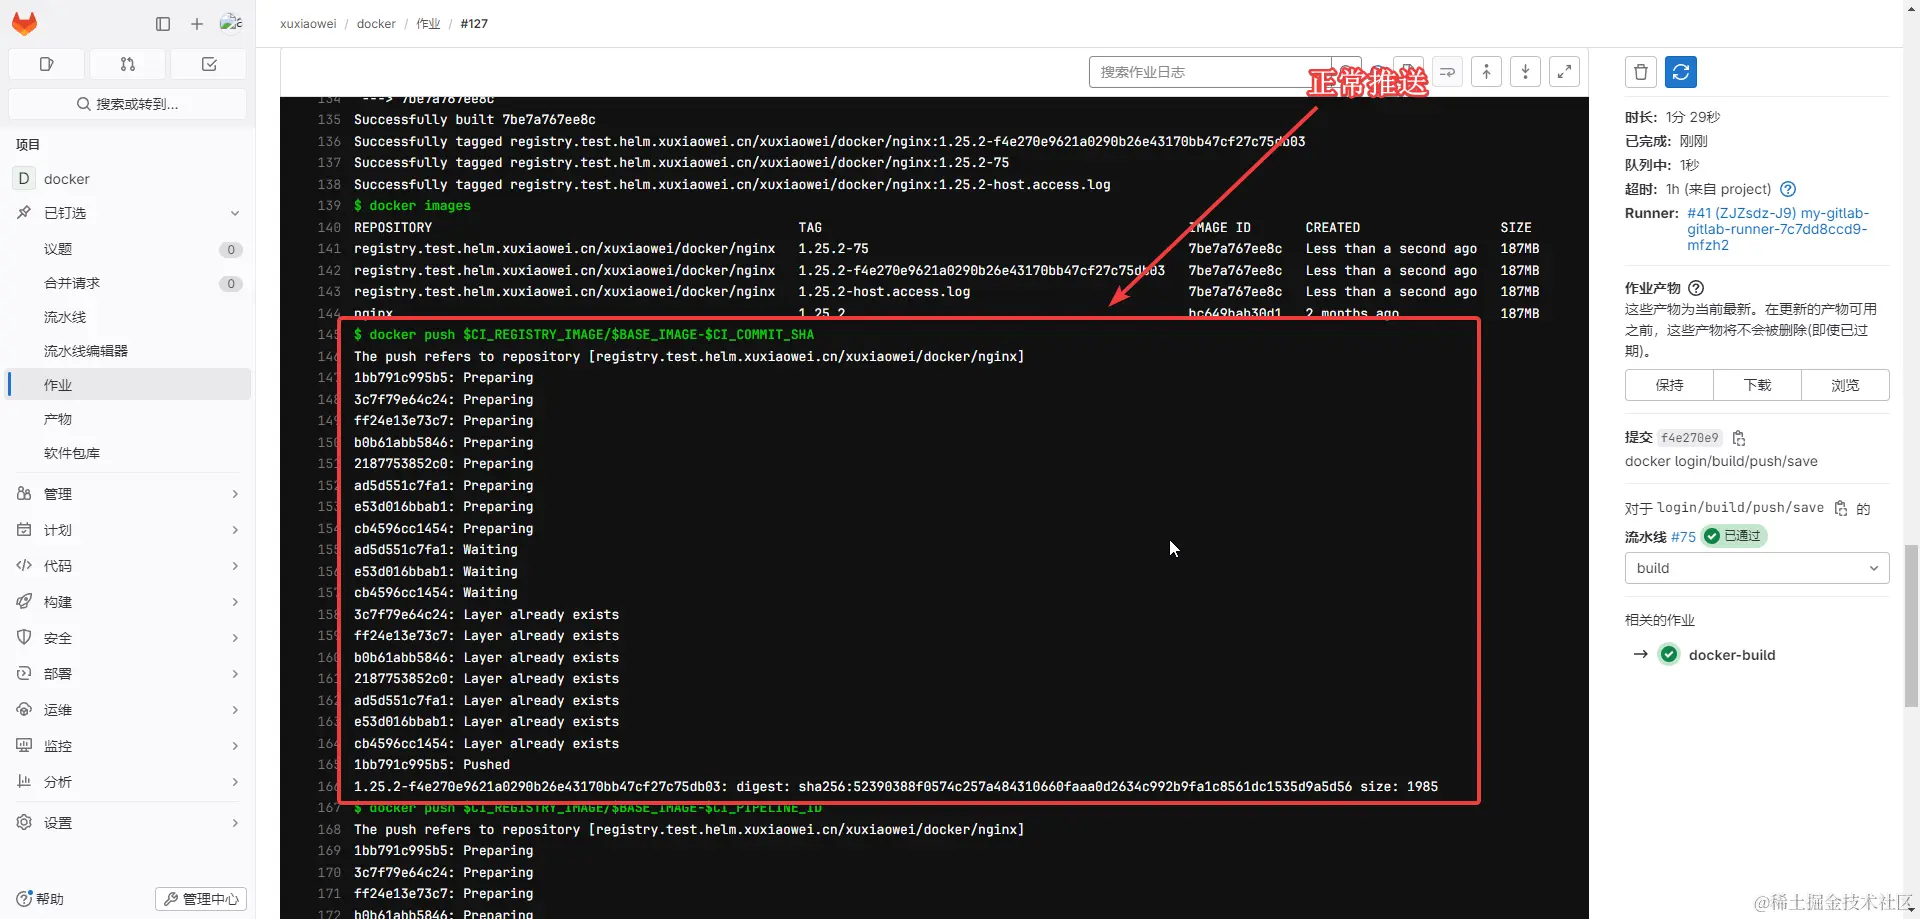1920x919 pixels.
Task: Open the merge requests shortcut icon
Action: coord(127,64)
